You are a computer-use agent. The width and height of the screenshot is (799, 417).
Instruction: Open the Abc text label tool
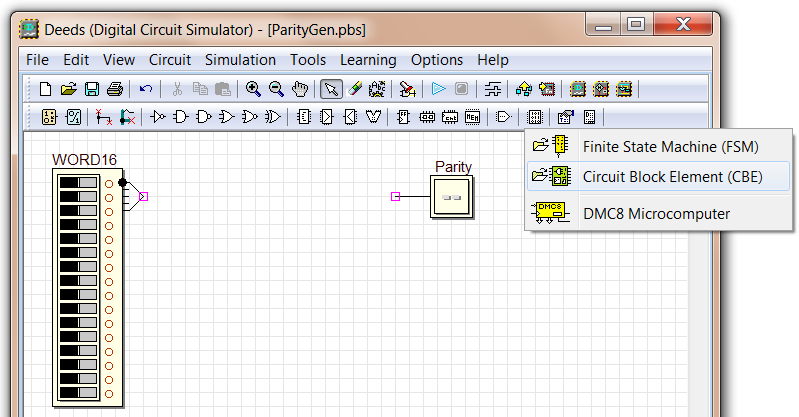coord(377,89)
